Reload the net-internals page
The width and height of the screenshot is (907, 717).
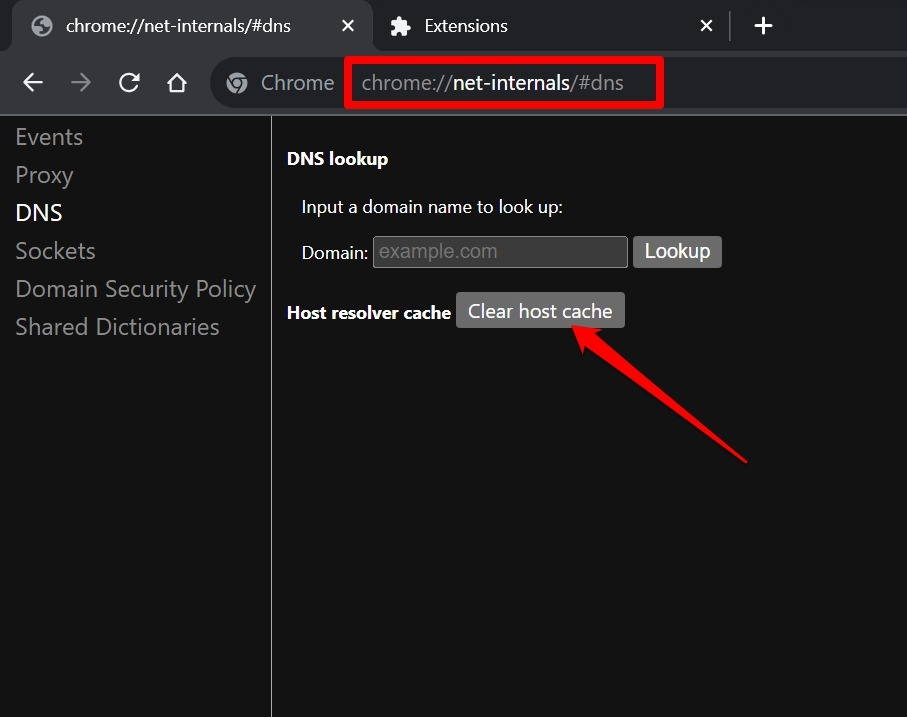pos(128,83)
